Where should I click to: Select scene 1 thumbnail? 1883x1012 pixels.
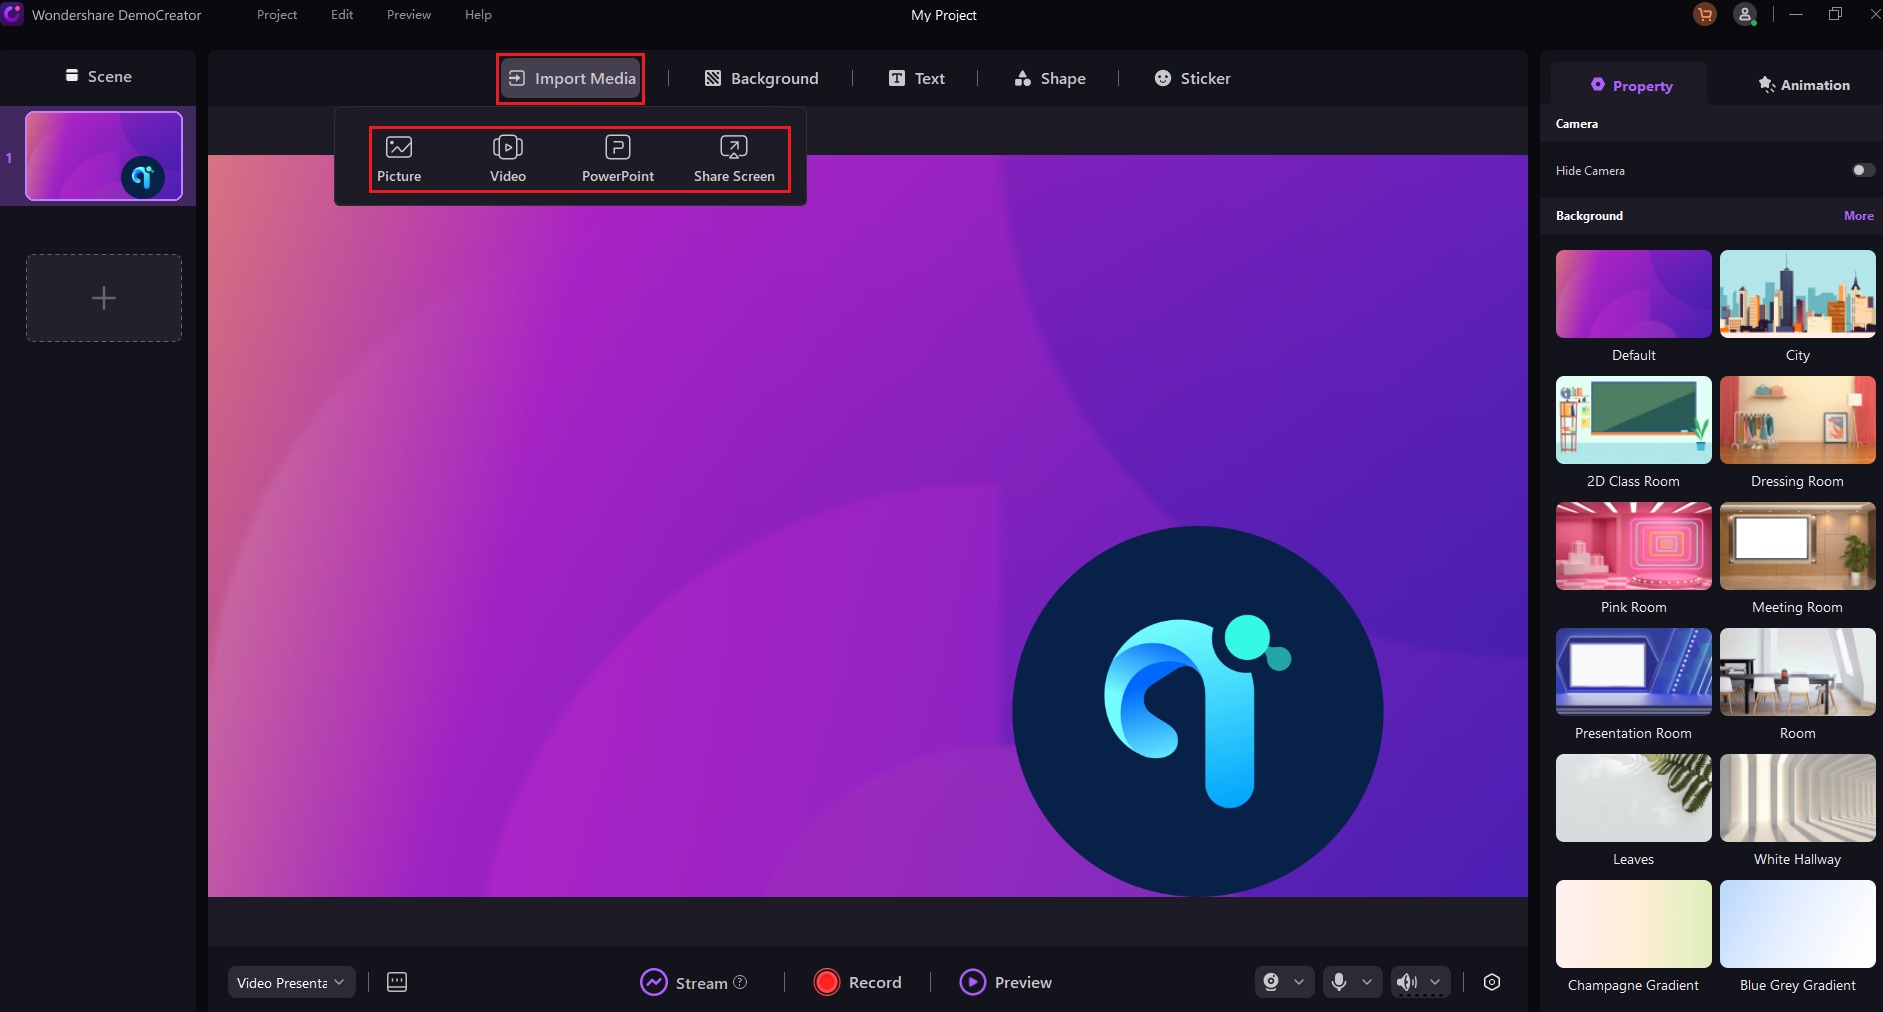pos(104,156)
